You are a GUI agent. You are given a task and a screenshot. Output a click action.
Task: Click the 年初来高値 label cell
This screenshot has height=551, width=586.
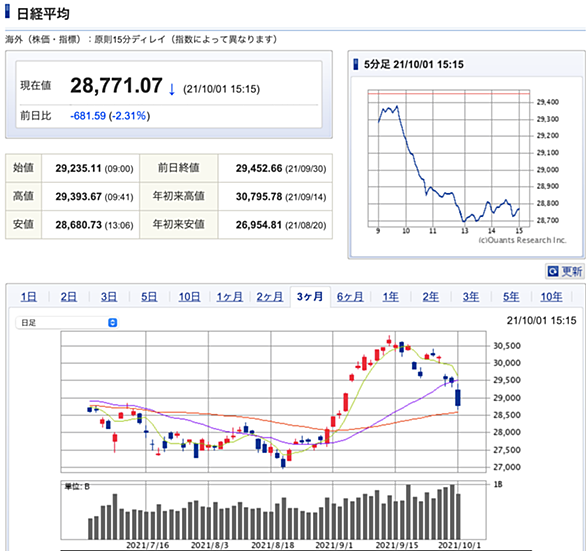click(179, 196)
